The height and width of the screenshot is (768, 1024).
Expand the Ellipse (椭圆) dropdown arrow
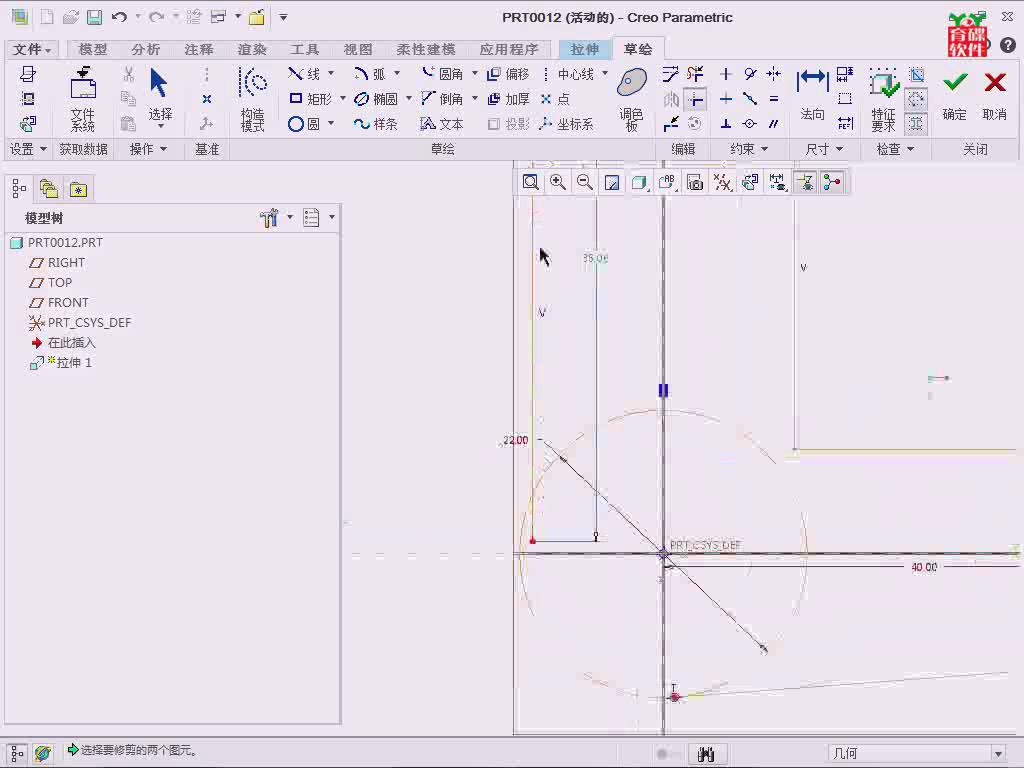pos(409,98)
